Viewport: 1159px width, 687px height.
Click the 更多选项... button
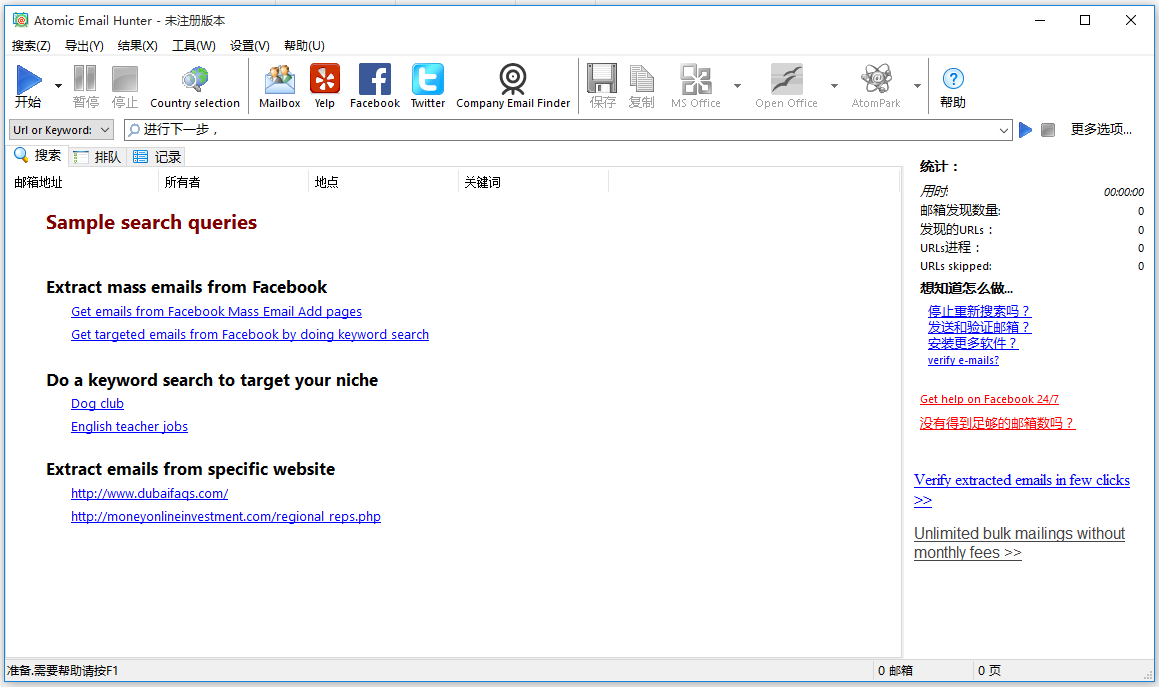1101,129
